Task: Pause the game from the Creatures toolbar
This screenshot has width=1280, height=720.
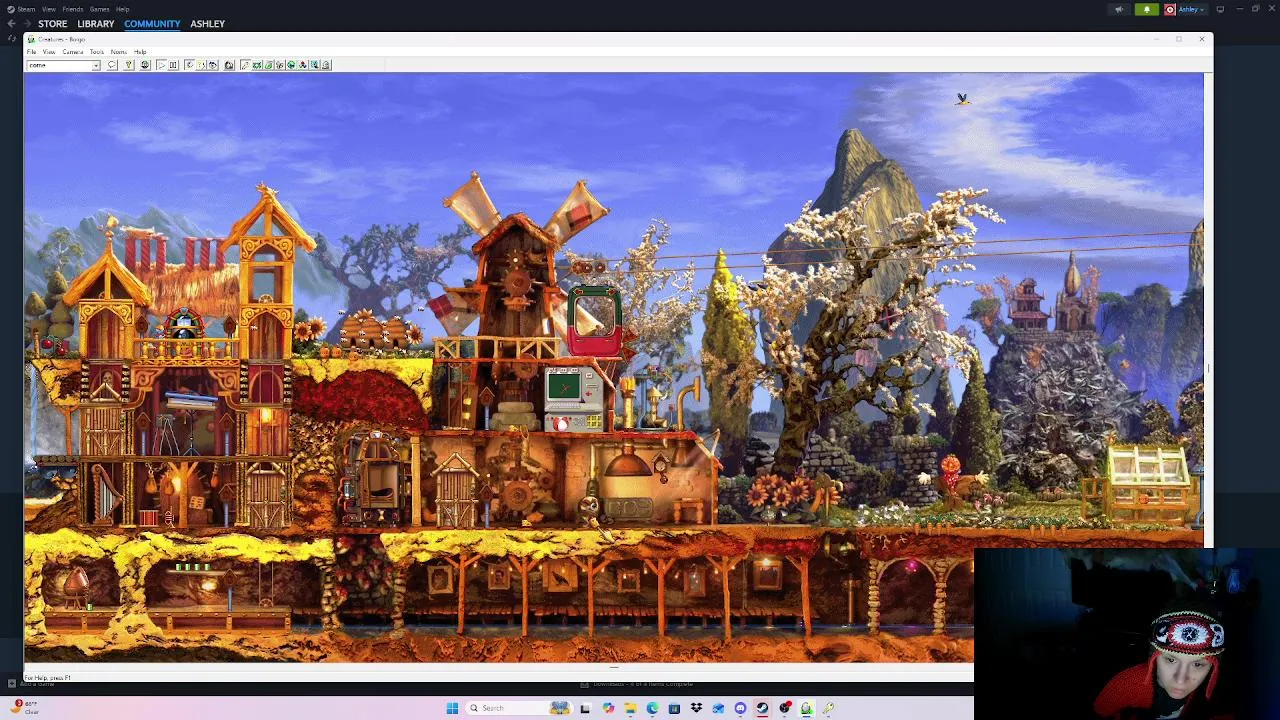Action: pos(173,65)
